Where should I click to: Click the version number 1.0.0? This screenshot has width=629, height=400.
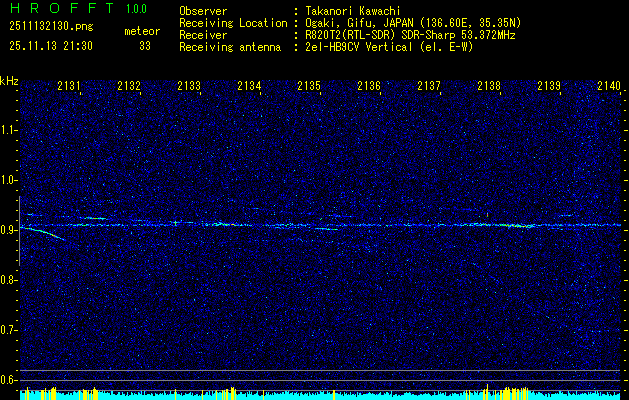(x=136, y=9)
